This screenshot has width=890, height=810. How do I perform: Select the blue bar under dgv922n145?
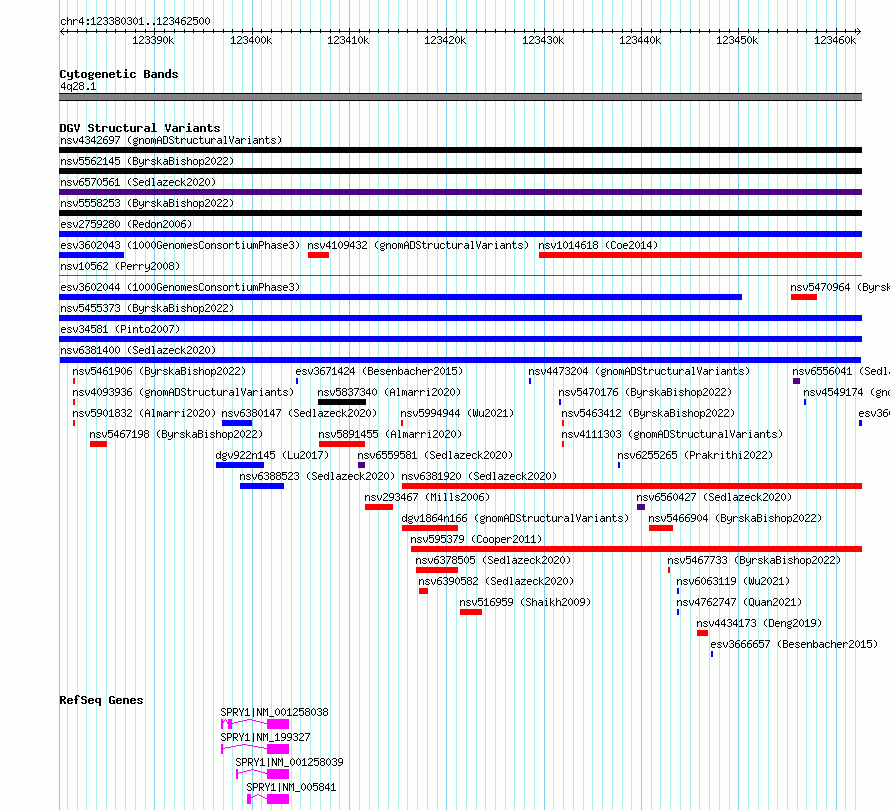tap(240, 465)
